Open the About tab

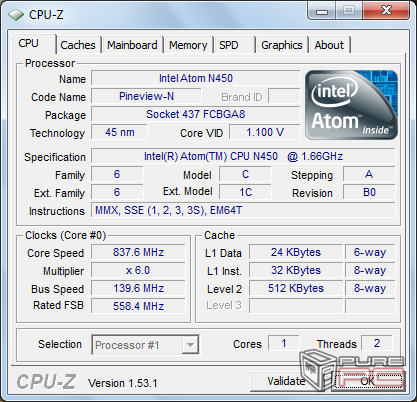click(x=329, y=45)
